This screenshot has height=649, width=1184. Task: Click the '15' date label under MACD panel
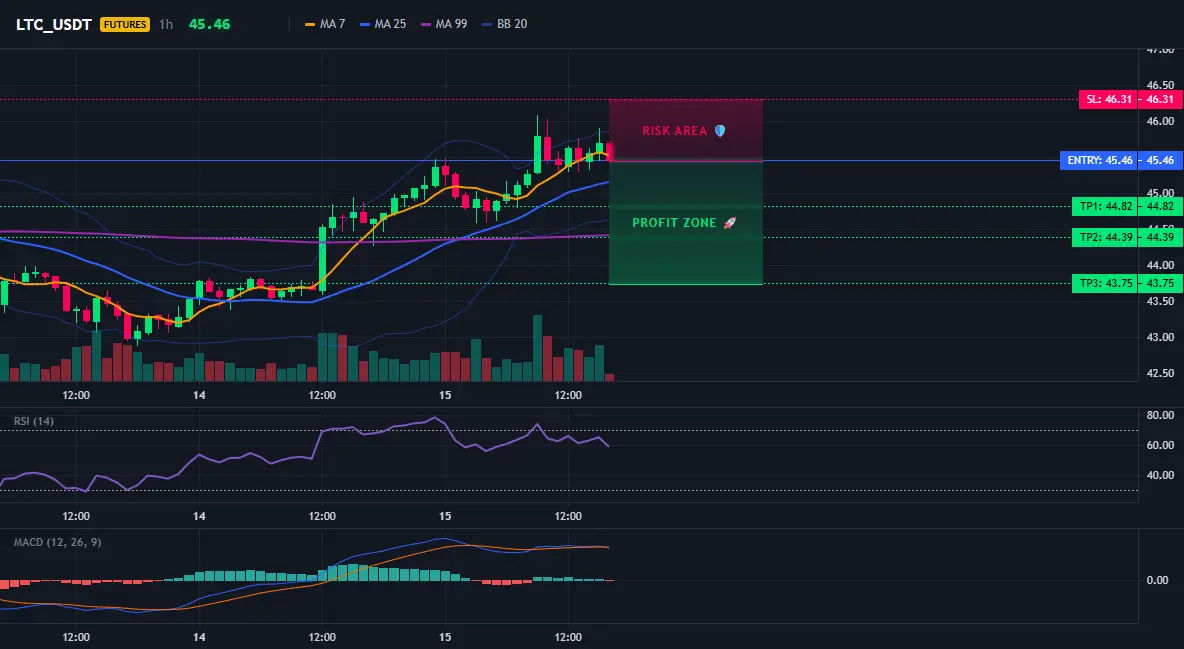[446, 637]
